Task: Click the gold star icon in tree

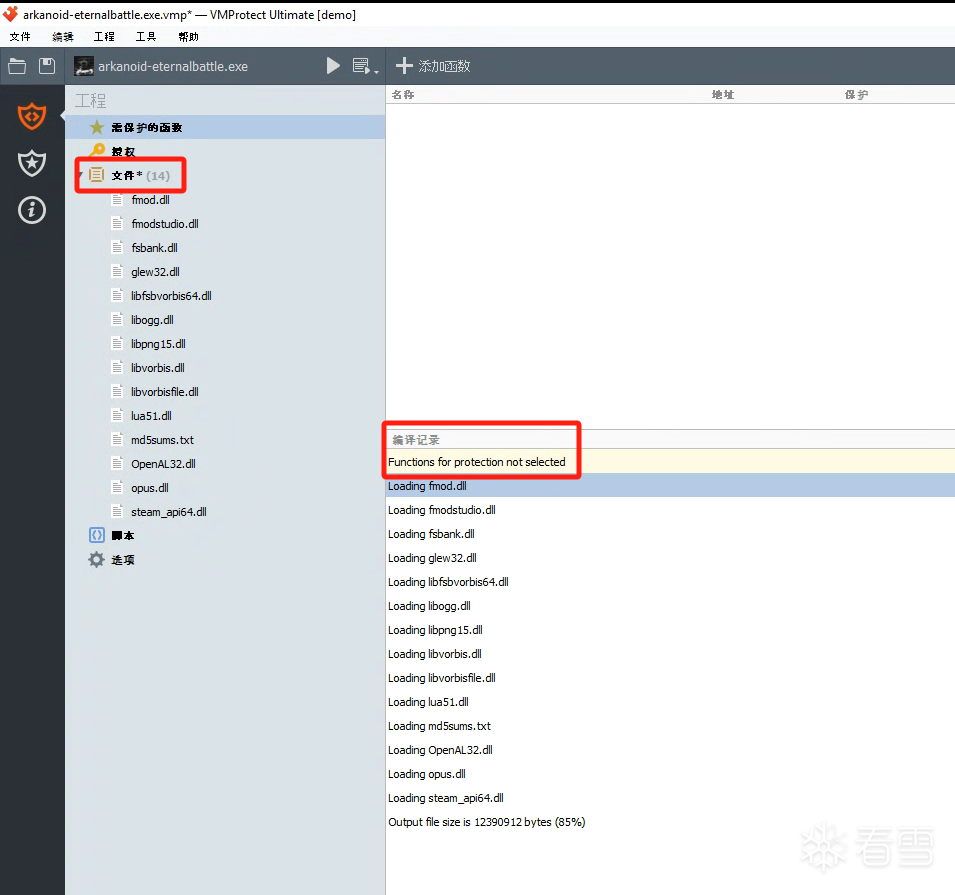Action: pyautogui.click(x=97, y=127)
